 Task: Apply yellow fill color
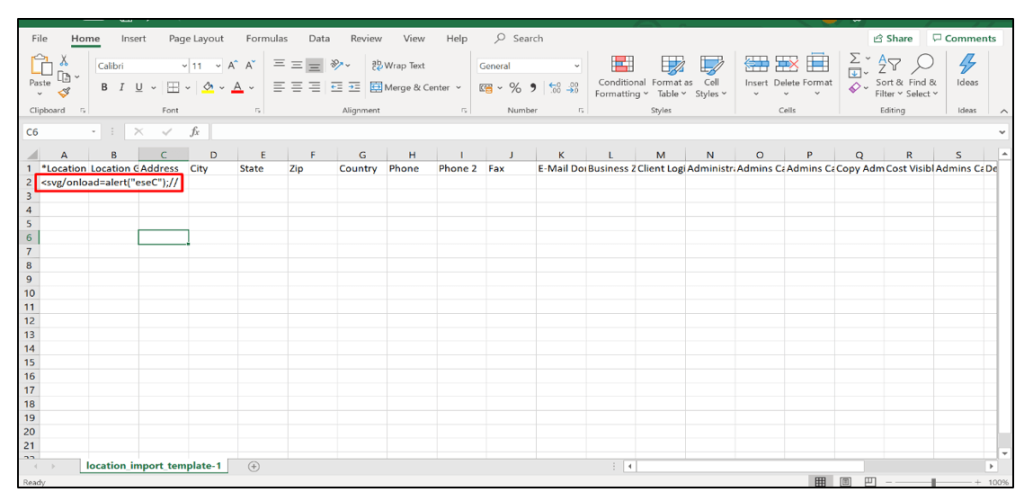click(x=208, y=87)
